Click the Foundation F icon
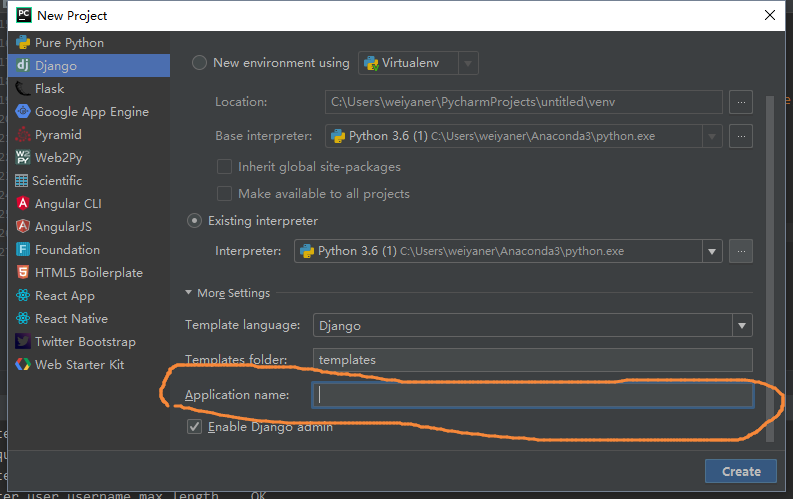This screenshot has width=793, height=499. 23,249
